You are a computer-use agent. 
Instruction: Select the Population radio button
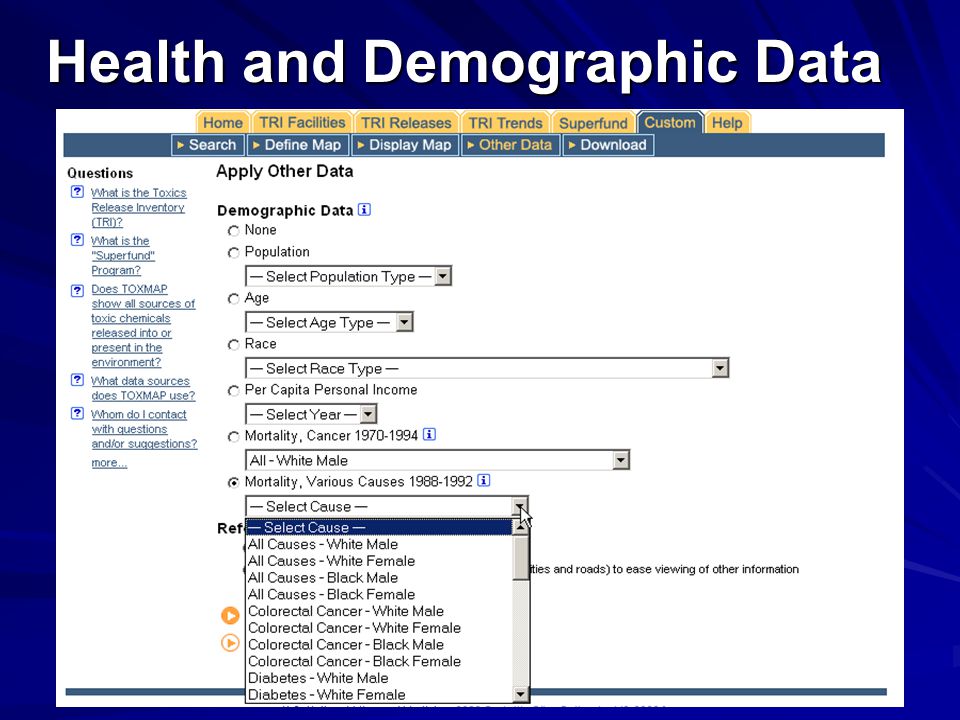point(233,253)
